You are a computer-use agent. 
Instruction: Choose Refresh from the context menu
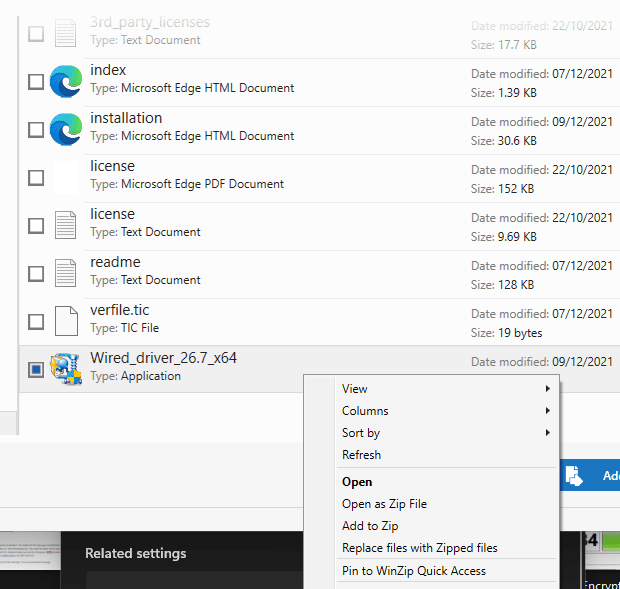pos(361,455)
